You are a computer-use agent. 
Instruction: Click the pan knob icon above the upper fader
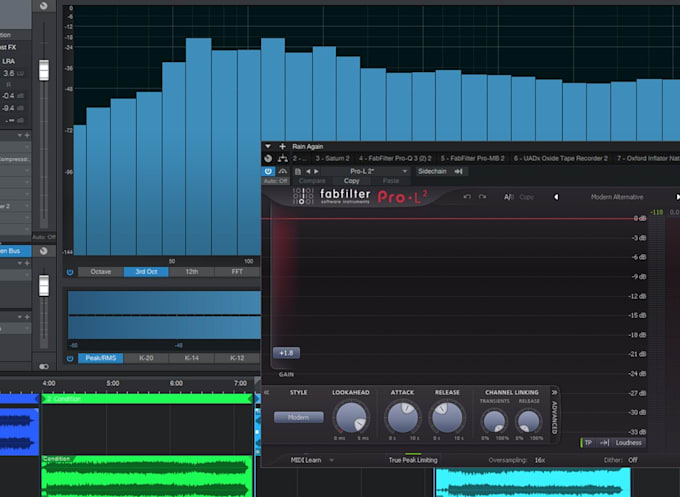point(43,5)
